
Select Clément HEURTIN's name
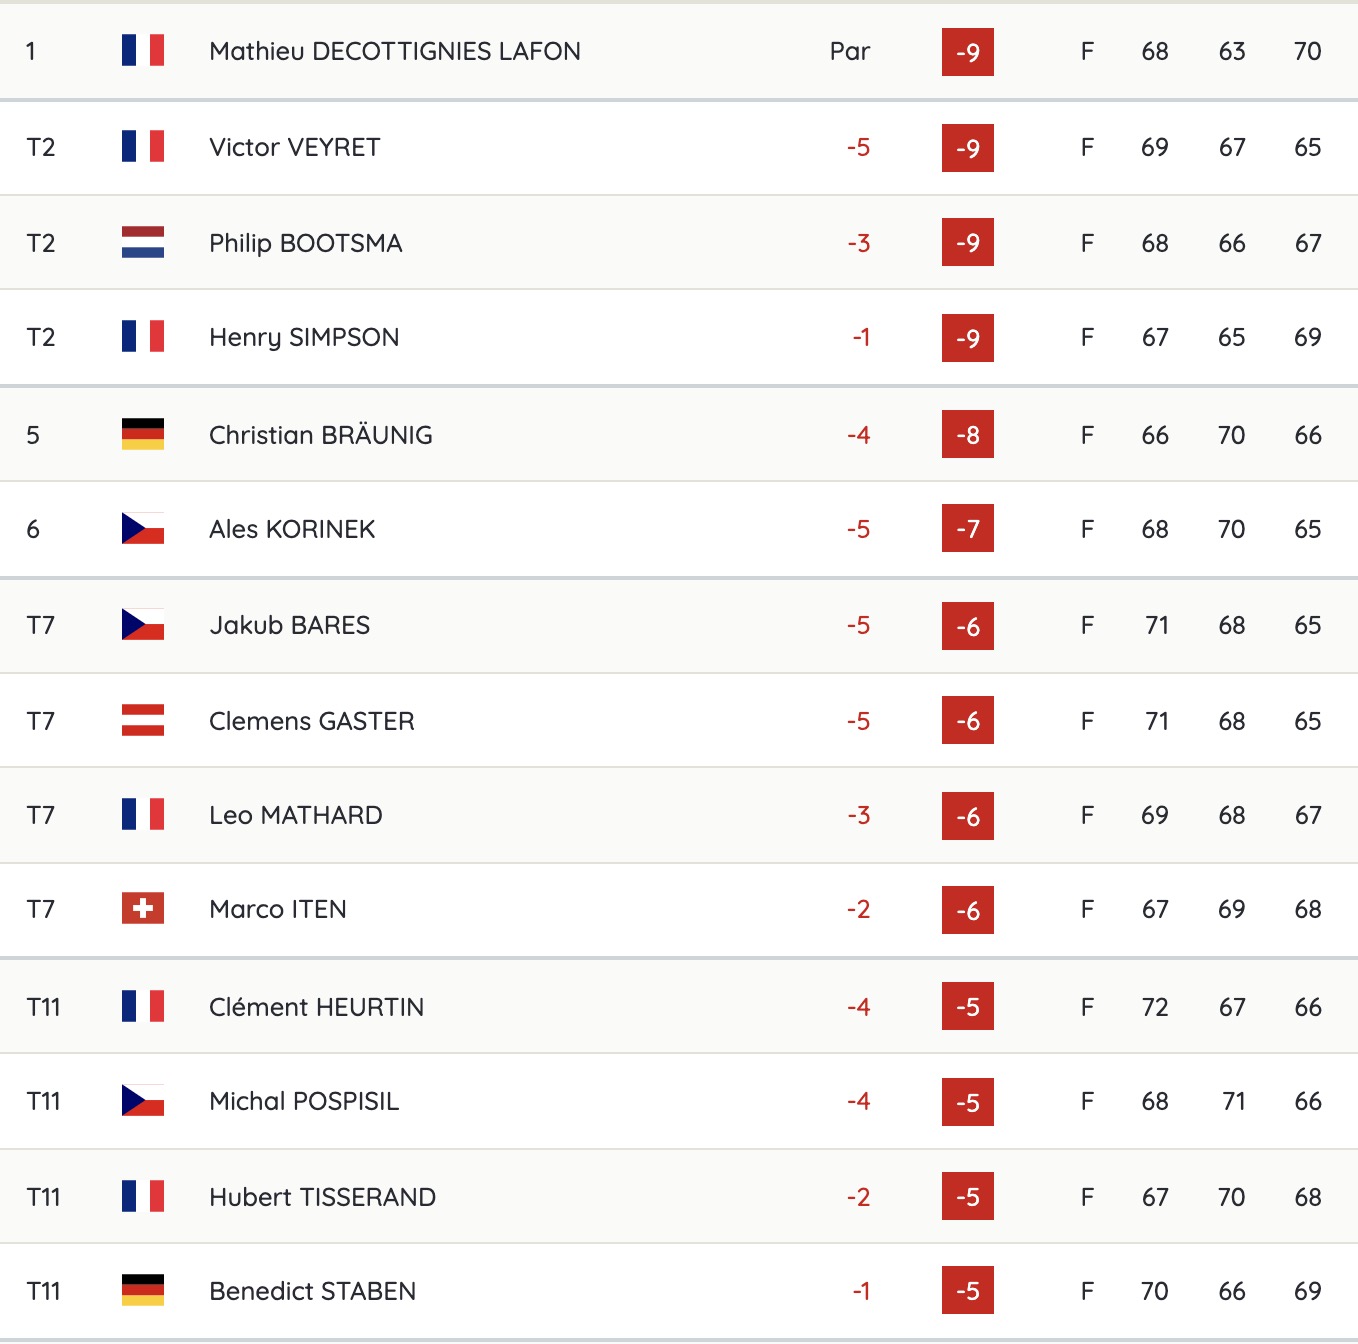[x=317, y=1007]
